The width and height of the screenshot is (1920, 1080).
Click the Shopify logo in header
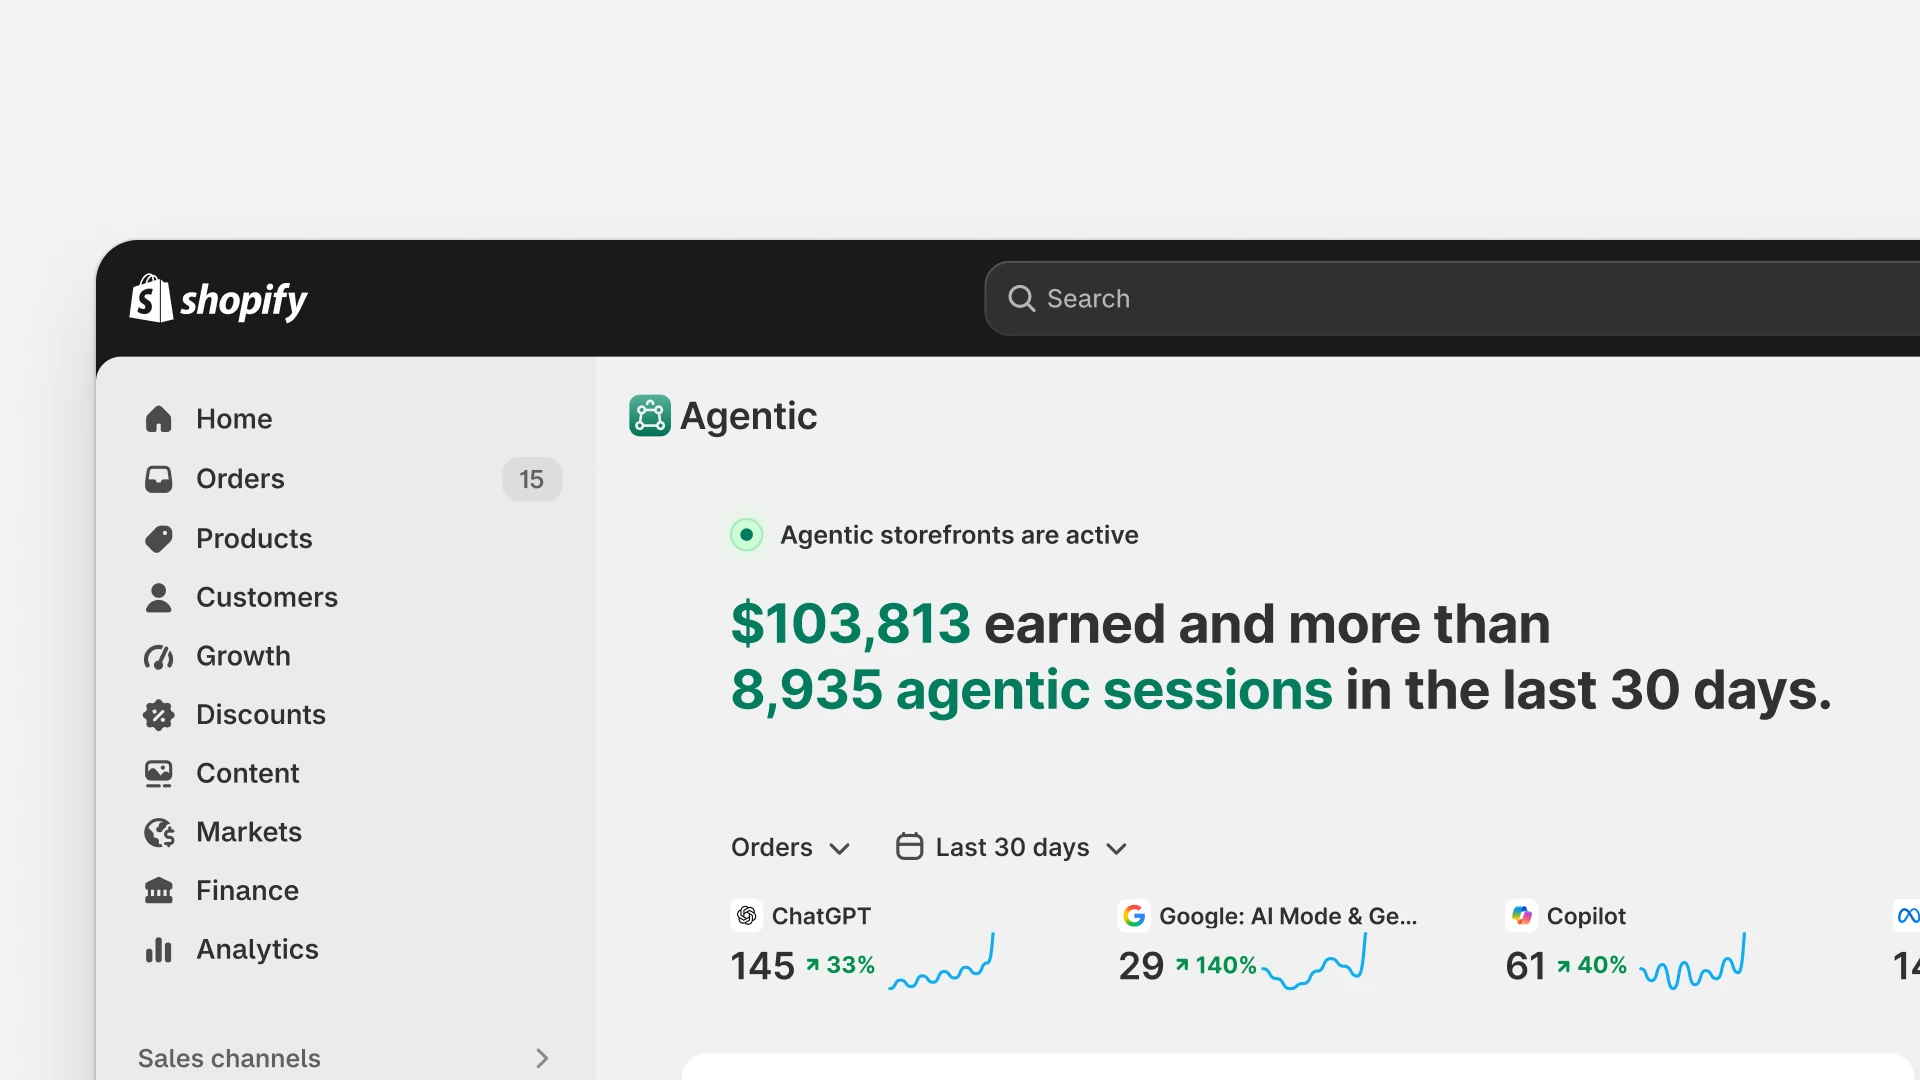coord(218,299)
